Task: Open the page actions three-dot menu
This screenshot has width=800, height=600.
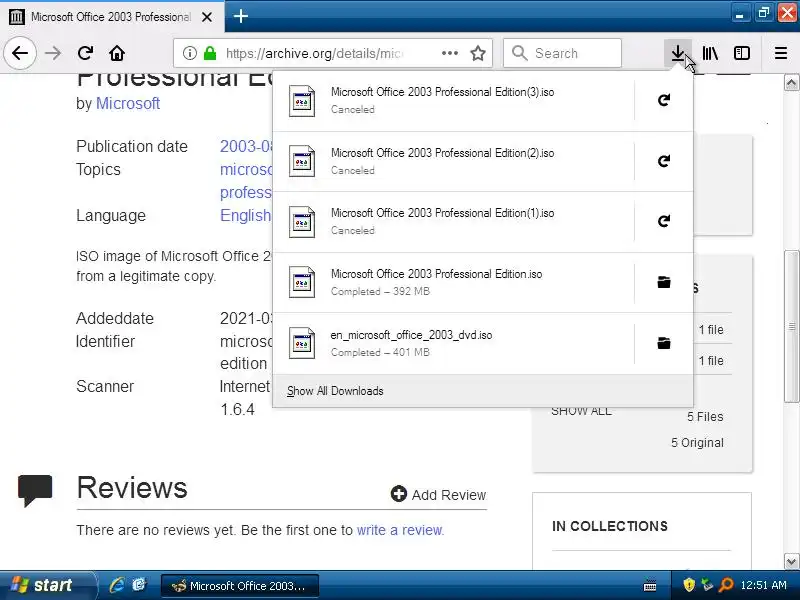Action: pyautogui.click(x=449, y=53)
